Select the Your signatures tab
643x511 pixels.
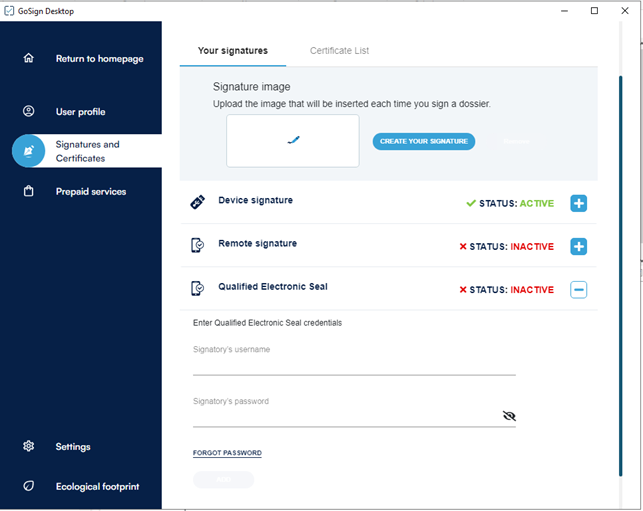[233, 50]
